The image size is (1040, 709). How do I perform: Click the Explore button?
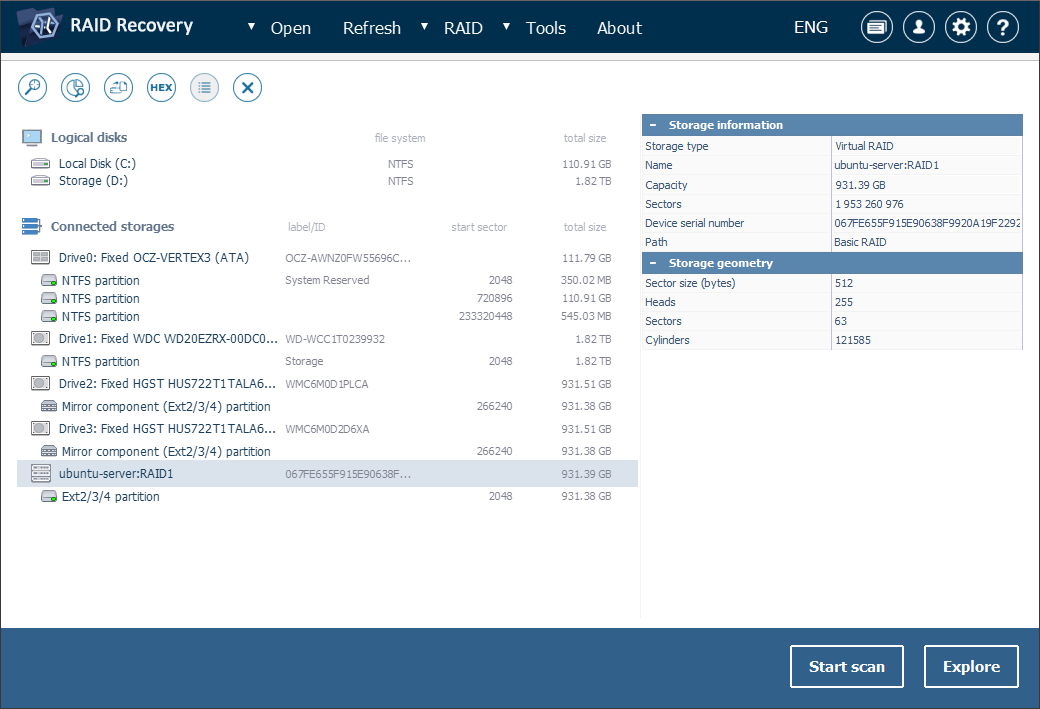pos(970,667)
